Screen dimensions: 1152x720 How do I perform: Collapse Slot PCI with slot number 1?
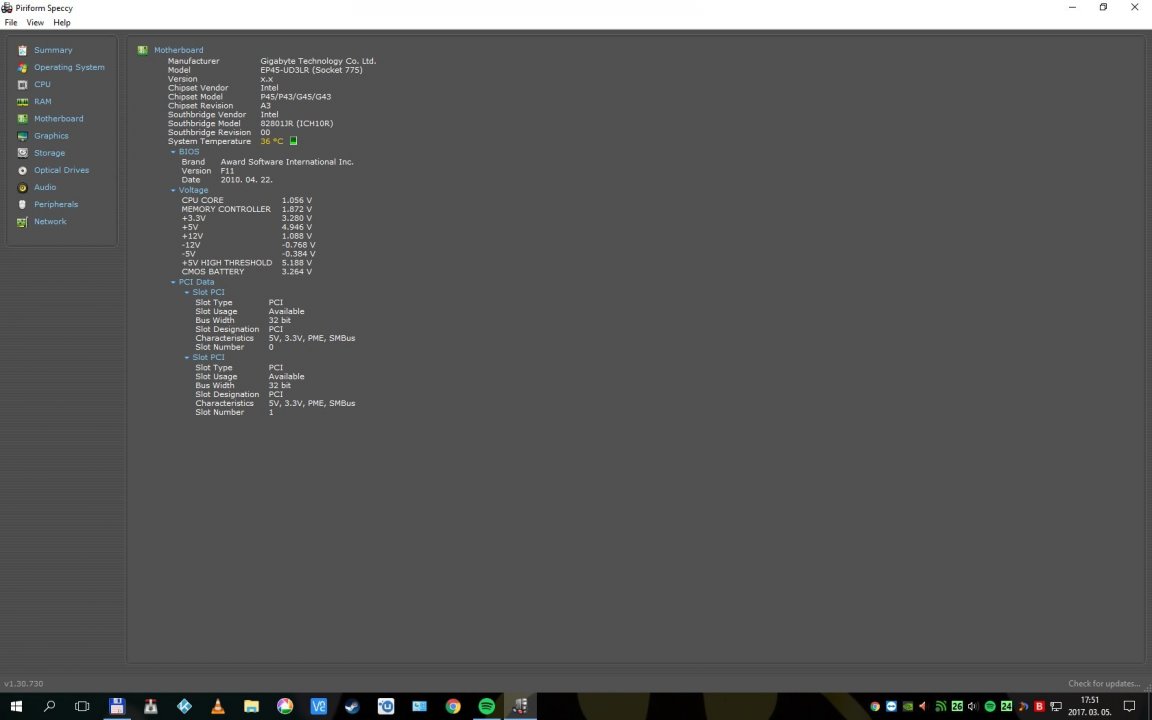pos(187,358)
